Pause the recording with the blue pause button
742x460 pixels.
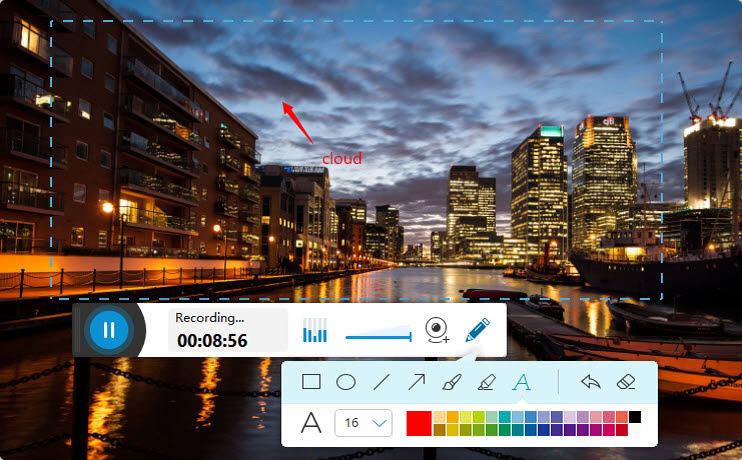point(109,330)
